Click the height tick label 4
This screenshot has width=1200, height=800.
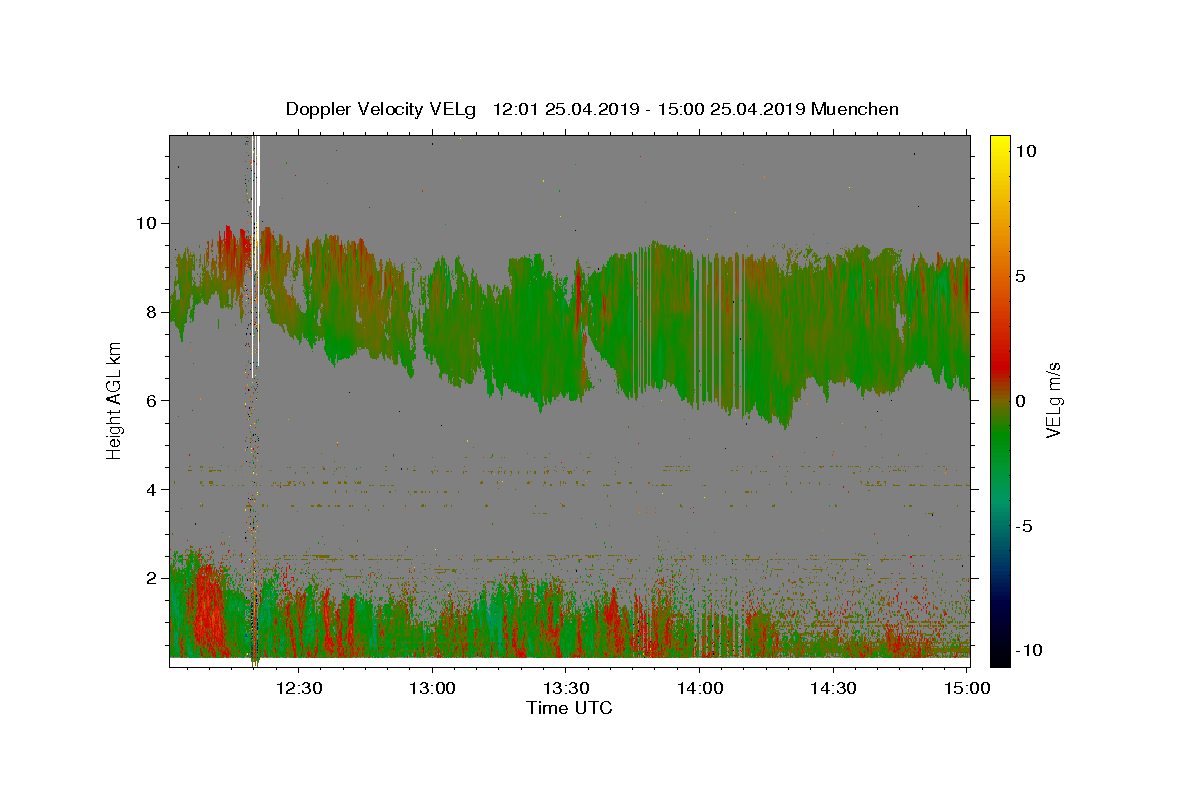pos(154,489)
